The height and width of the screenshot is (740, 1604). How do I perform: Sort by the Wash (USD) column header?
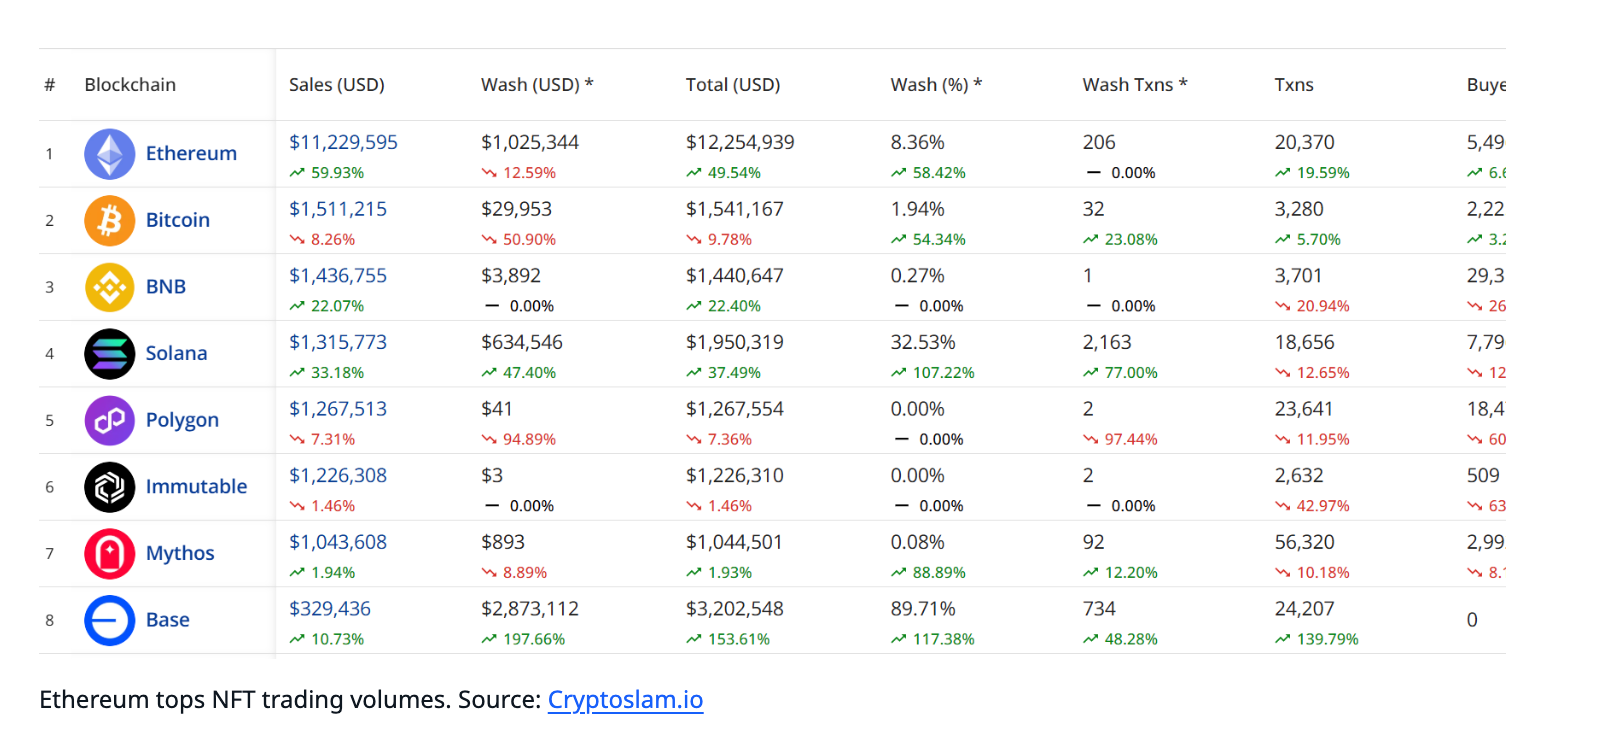(537, 85)
